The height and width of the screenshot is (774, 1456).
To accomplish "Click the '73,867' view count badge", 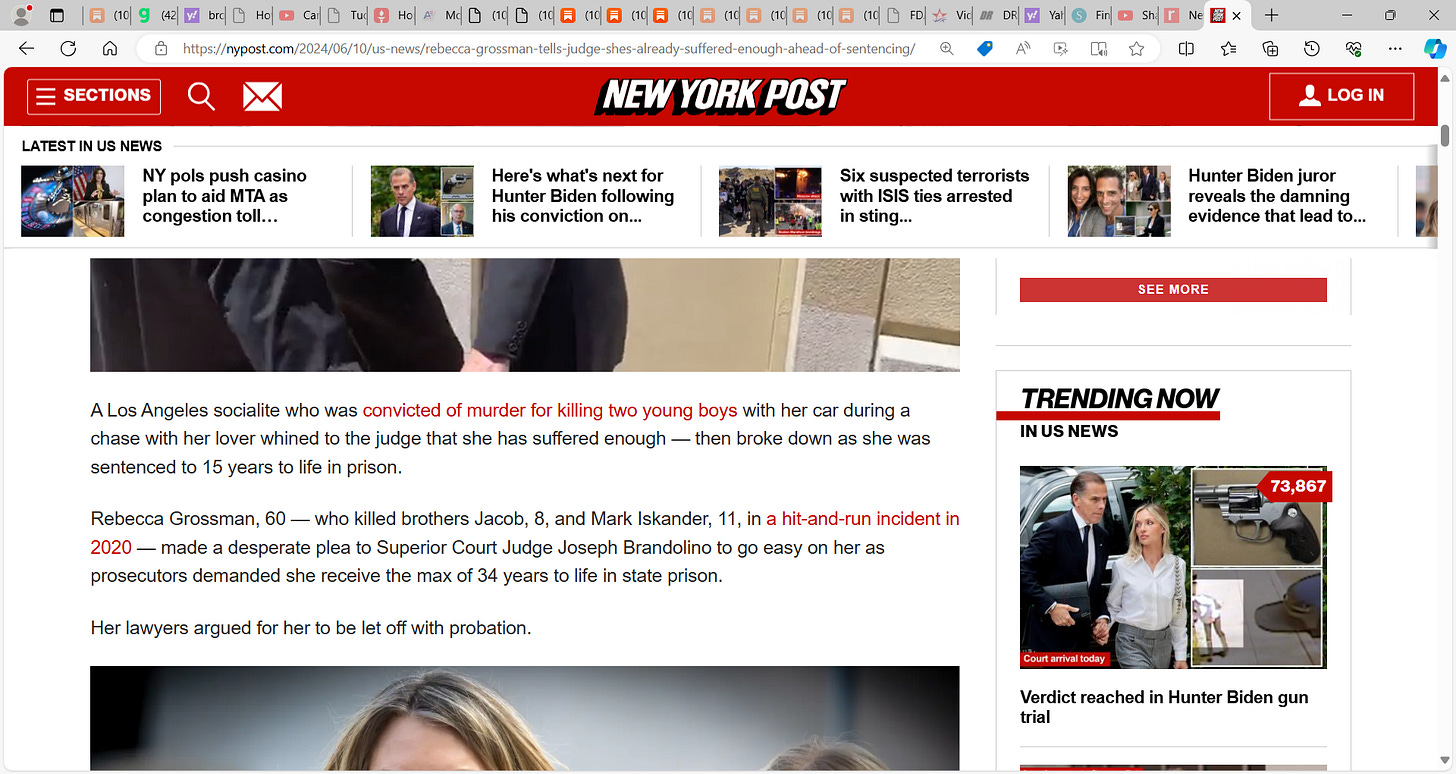I will [x=1298, y=487].
